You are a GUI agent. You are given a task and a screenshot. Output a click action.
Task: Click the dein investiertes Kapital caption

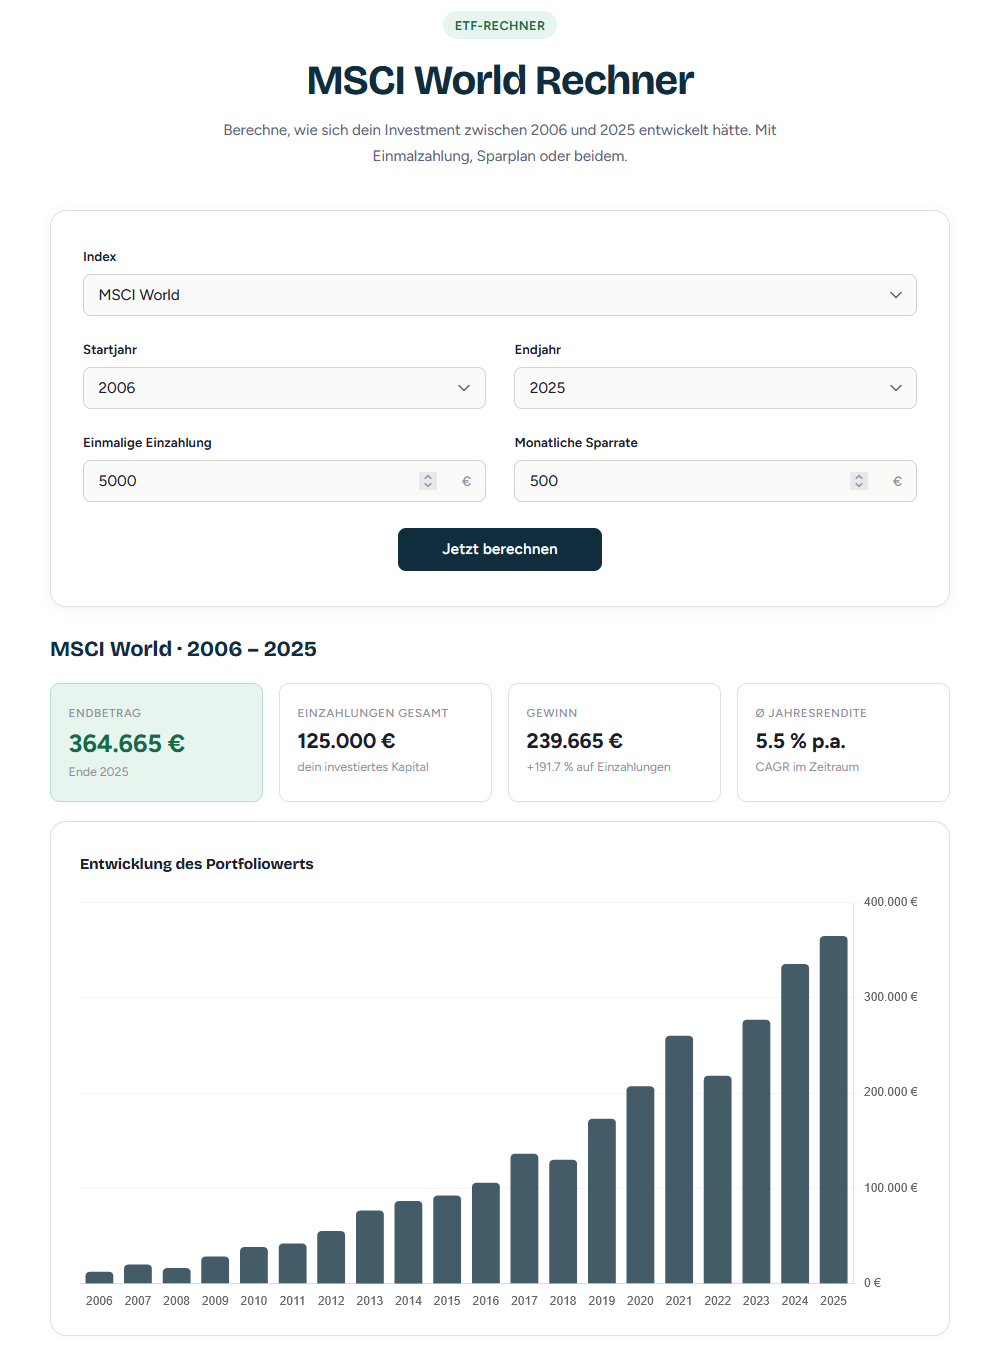[x=363, y=767]
